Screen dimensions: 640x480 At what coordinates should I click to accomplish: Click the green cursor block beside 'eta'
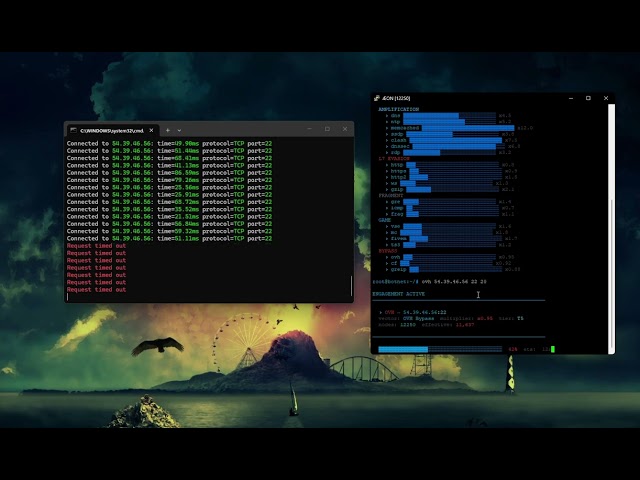pos(553,349)
